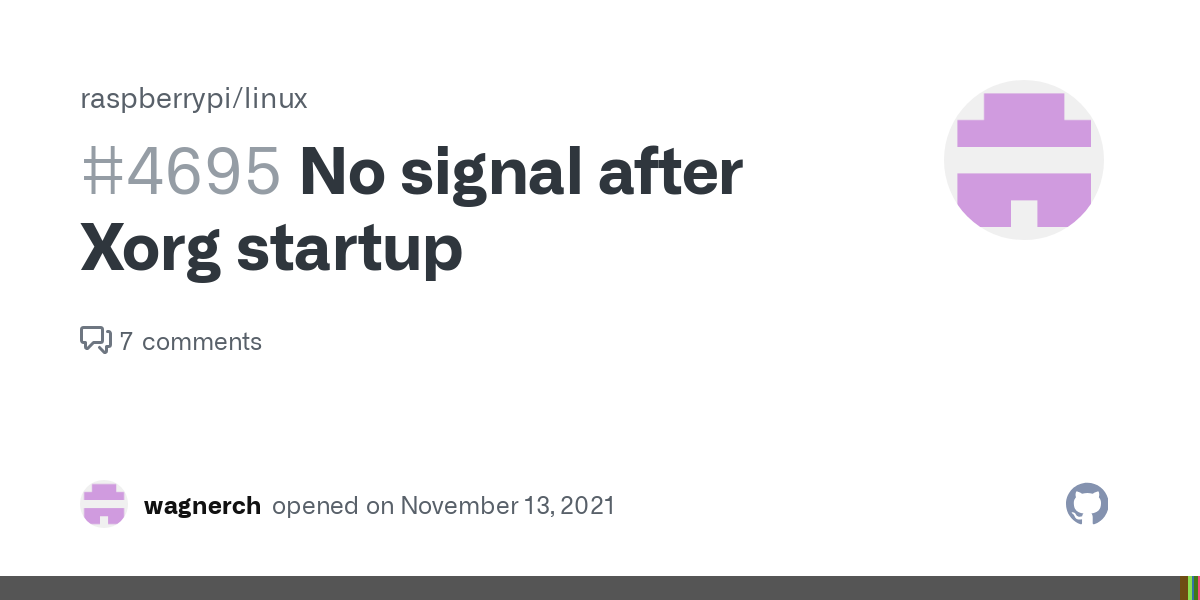The width and height of the screenshot is (1200, 600).
Task: Click the "opened on November 13, 2021" date
Action: tap(443, 505)
